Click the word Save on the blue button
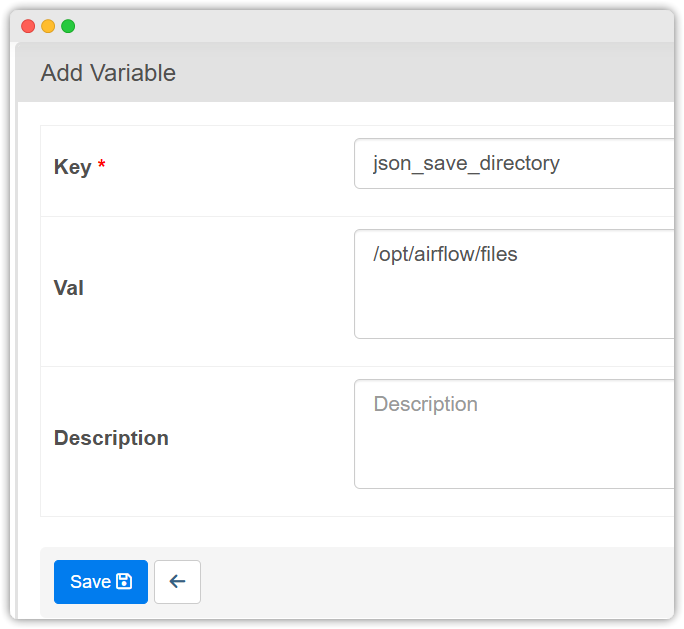The height and width of the screenshot is (629, 684). point(90,582)
